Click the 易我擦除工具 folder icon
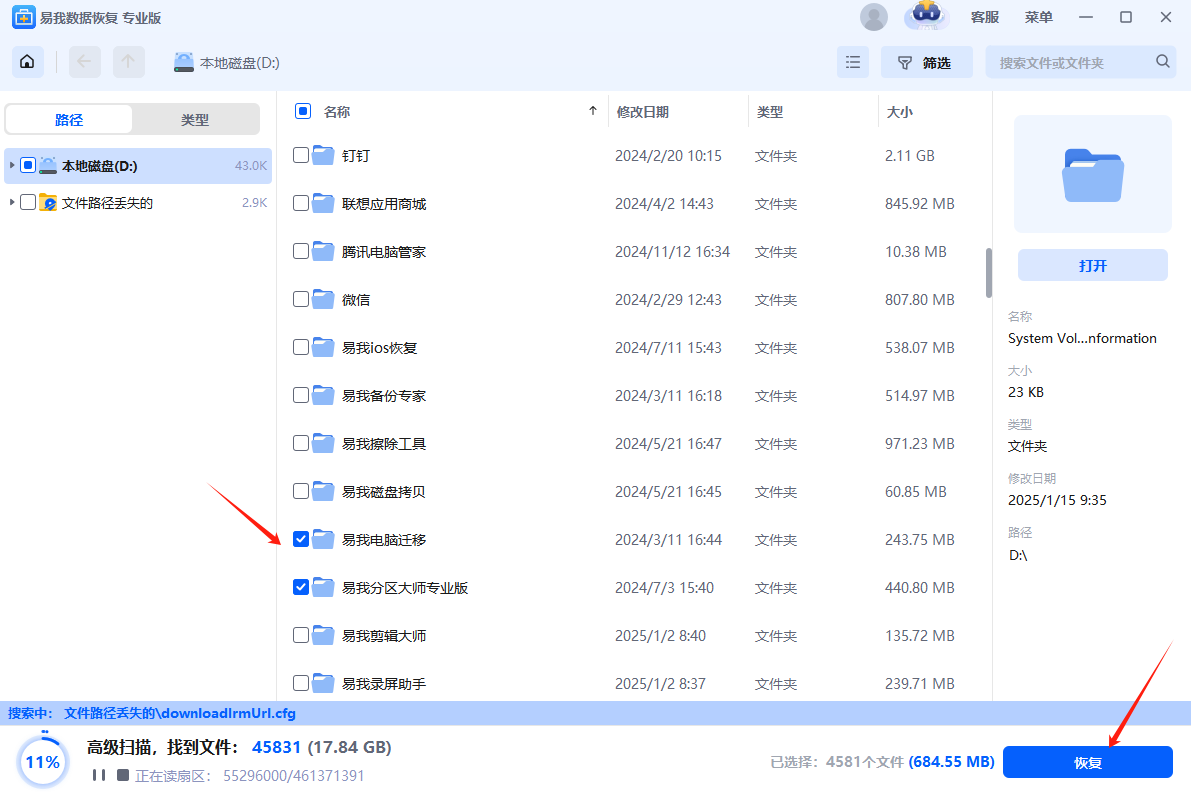Image resolution: width=1191 pixels, height=793 pixels. point(324,443)
